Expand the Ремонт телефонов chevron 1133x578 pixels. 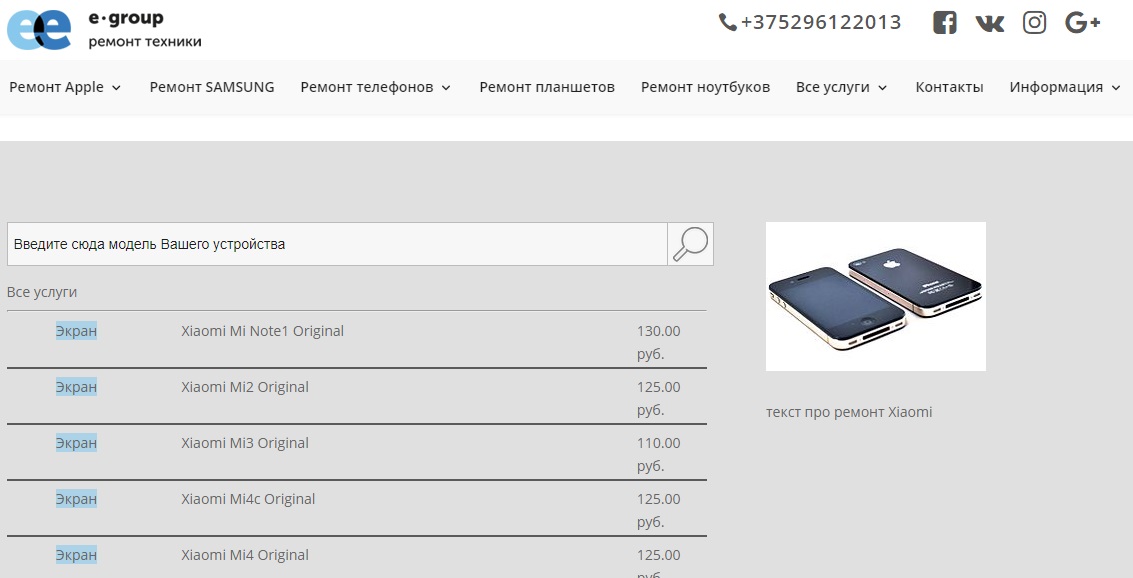[x=446, y=88]
